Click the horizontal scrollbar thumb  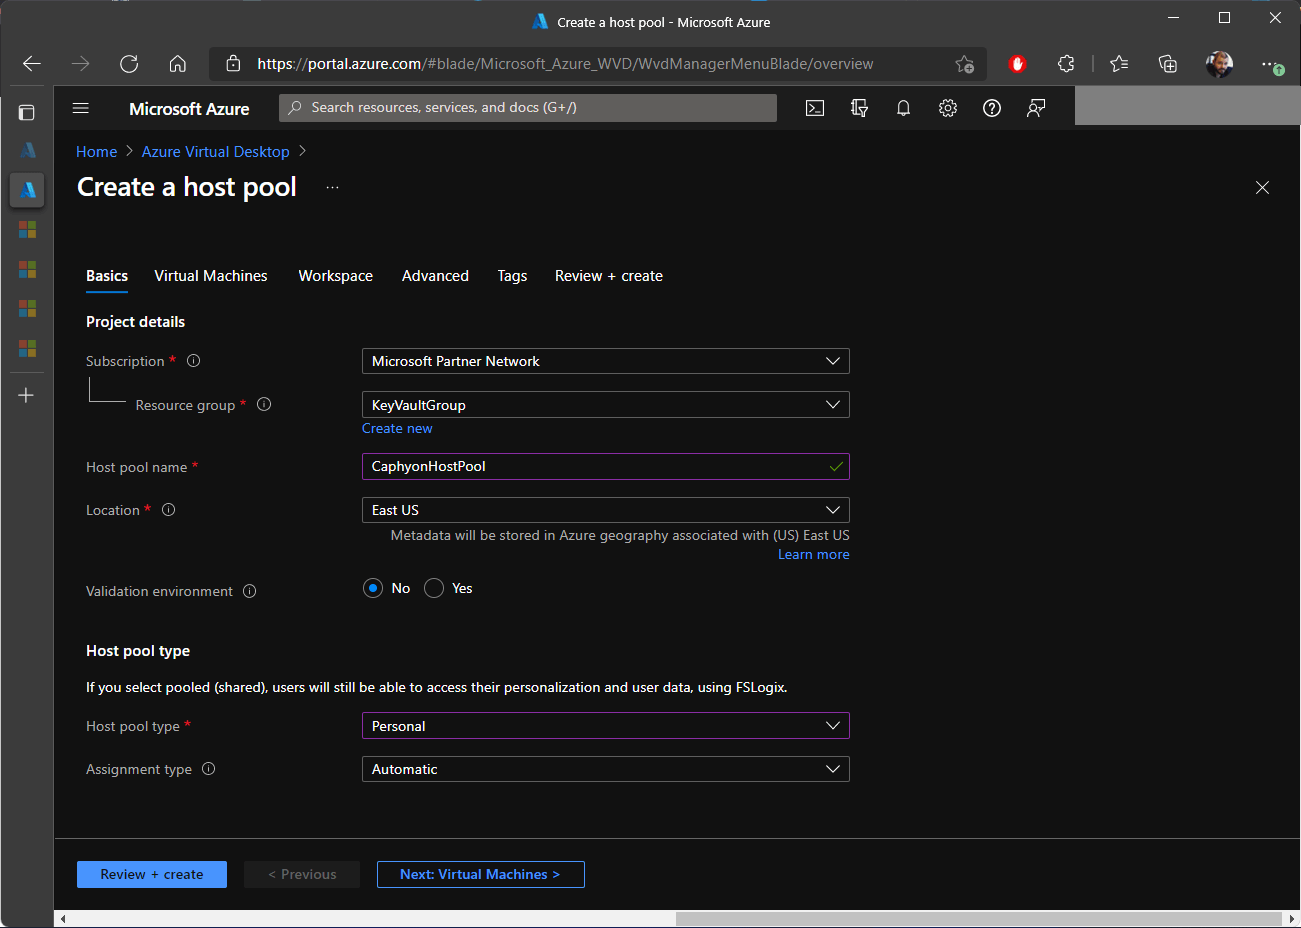point(978,918)
